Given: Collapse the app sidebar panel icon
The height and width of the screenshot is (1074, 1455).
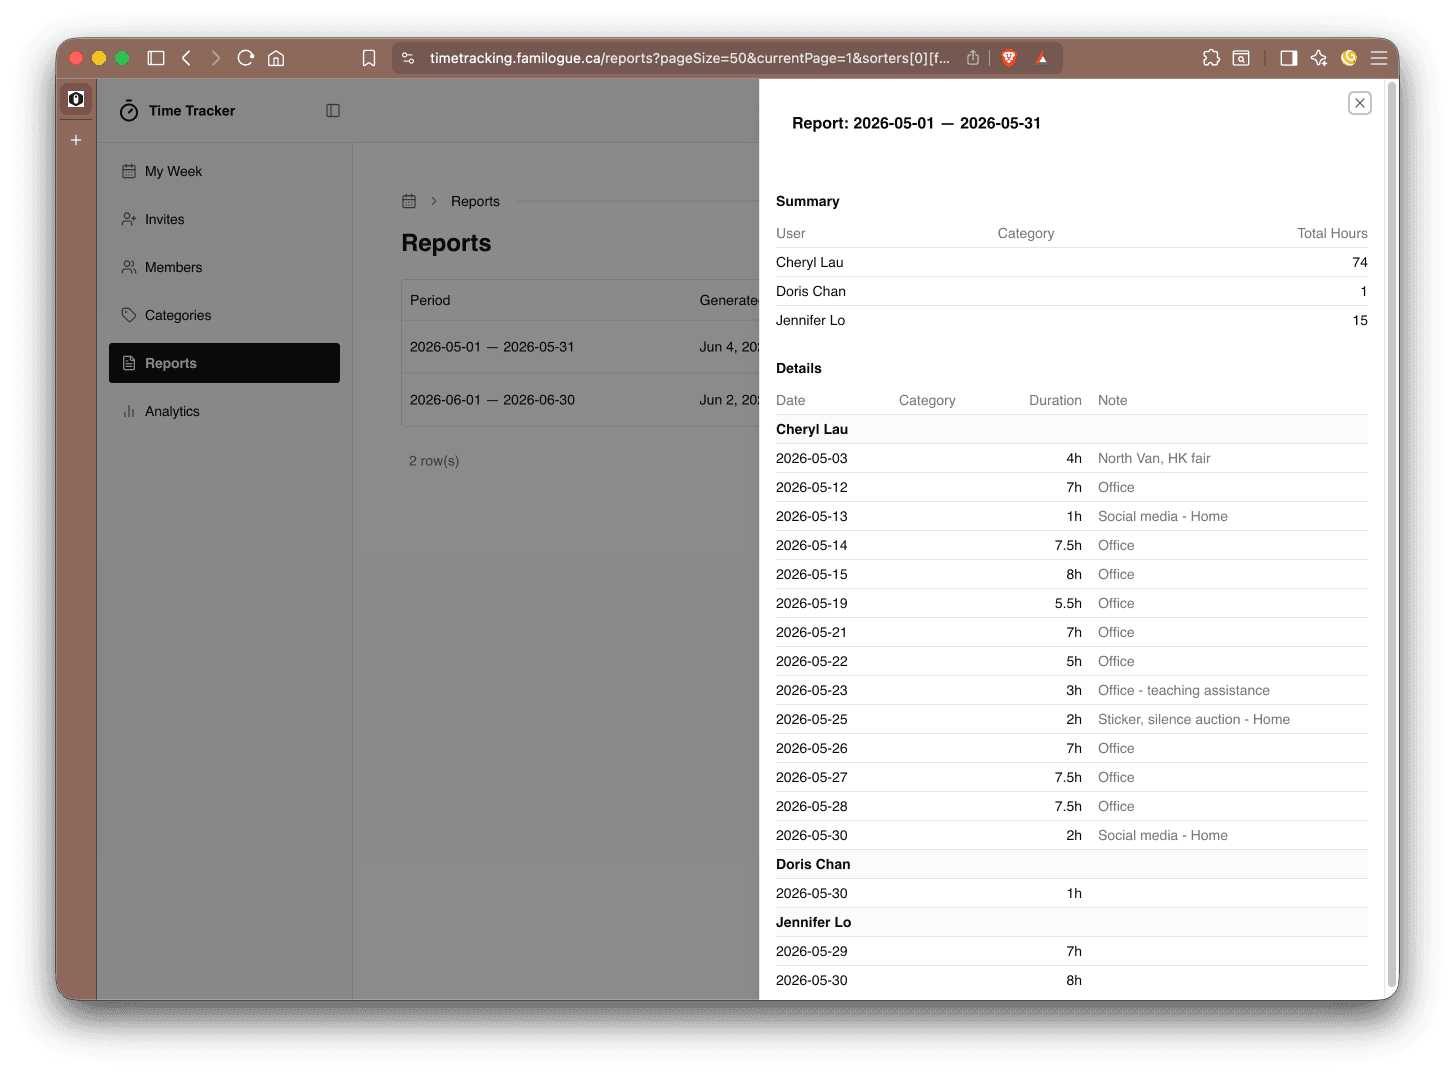Looking at the screenshot, I should [x=333, y=111].
